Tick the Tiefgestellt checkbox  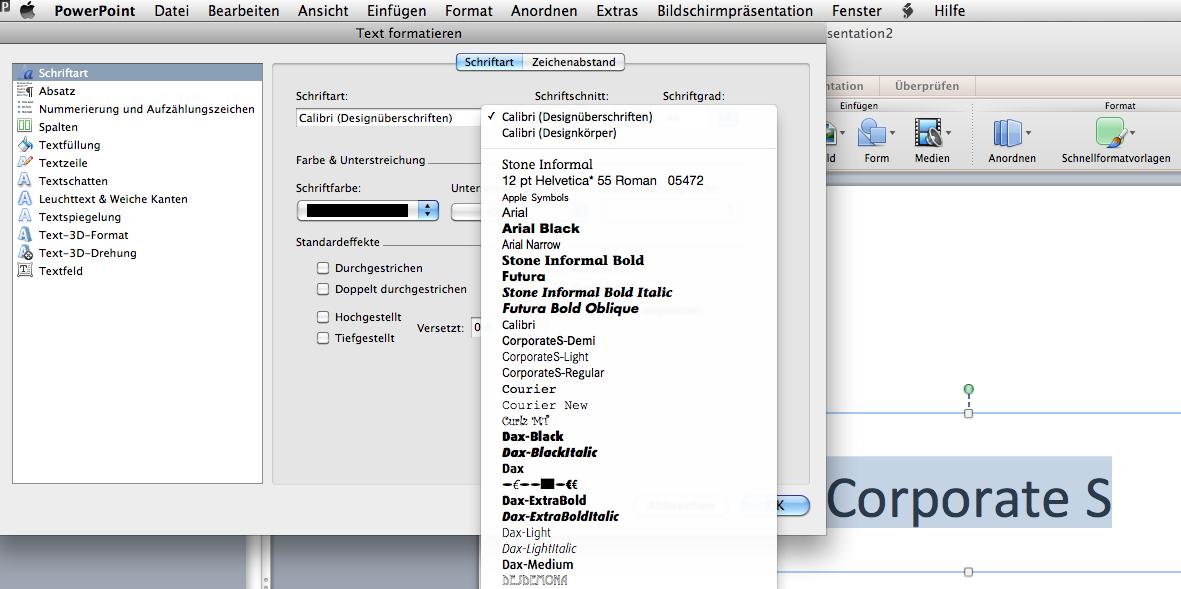pyautogui.click(x=323, y=338)
